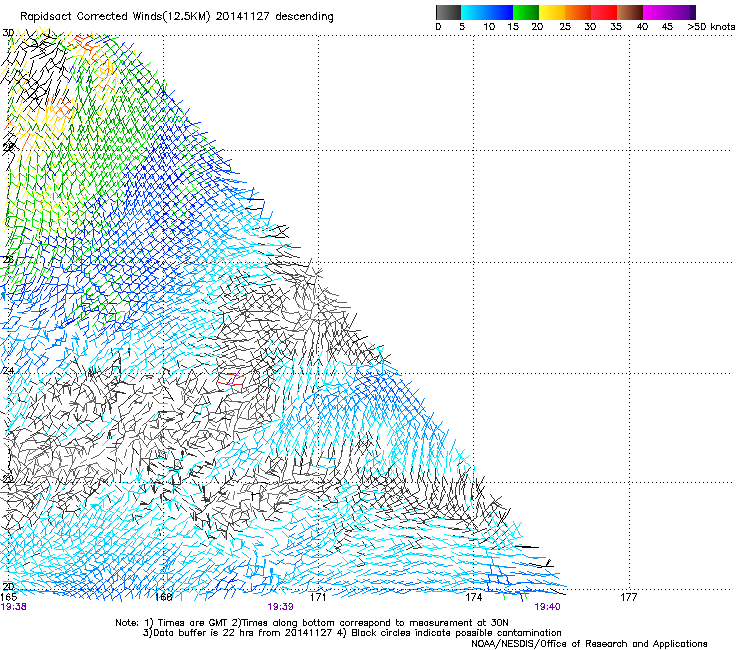The height and width of the screenshot is (650, 740).
Task: Click the orange 25-30 knots legend segment
Action: pos(578,12)
